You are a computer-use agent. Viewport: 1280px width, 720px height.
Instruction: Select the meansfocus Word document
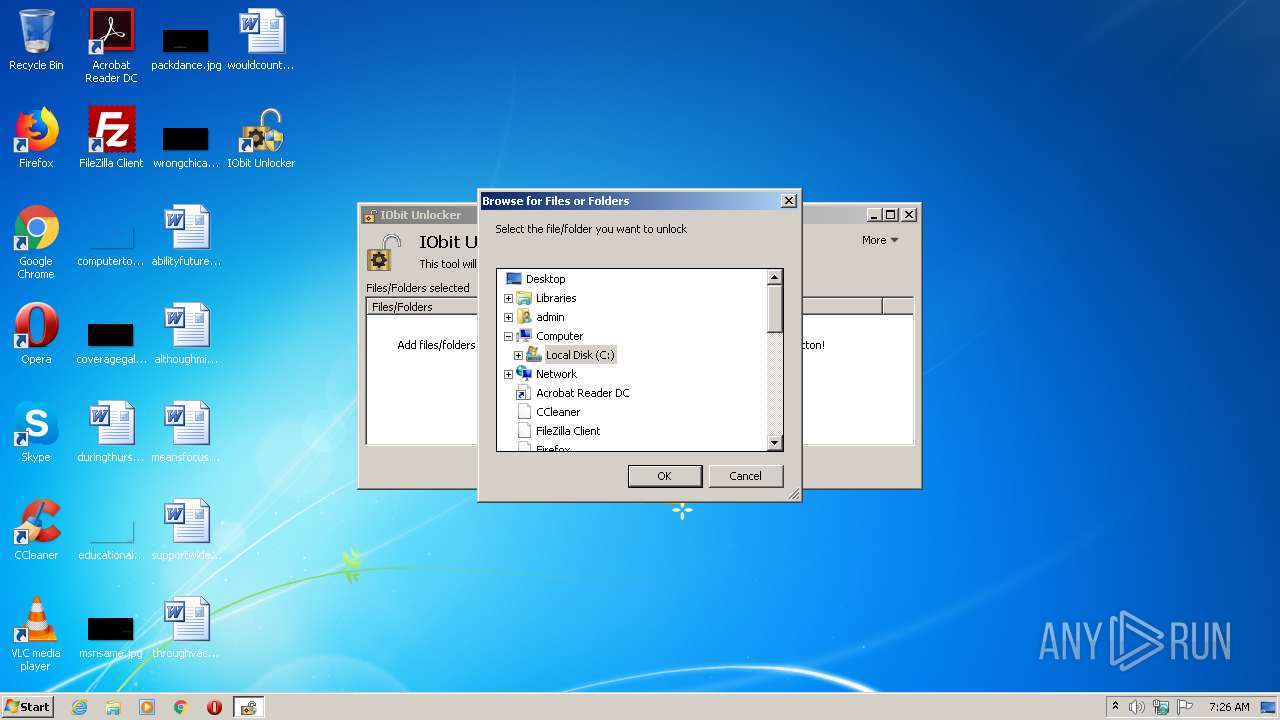point(186,432)
